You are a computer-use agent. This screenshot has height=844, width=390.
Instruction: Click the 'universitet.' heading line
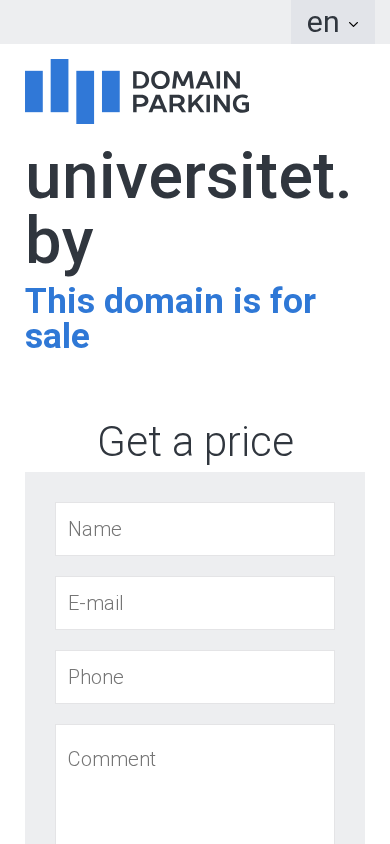click(x=188, y=176)
